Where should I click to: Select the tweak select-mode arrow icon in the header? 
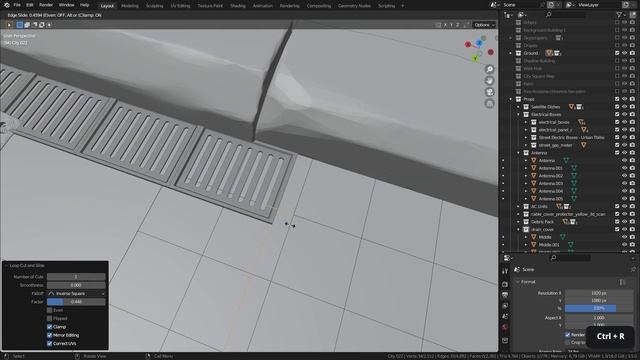click(x=9, y=25)
